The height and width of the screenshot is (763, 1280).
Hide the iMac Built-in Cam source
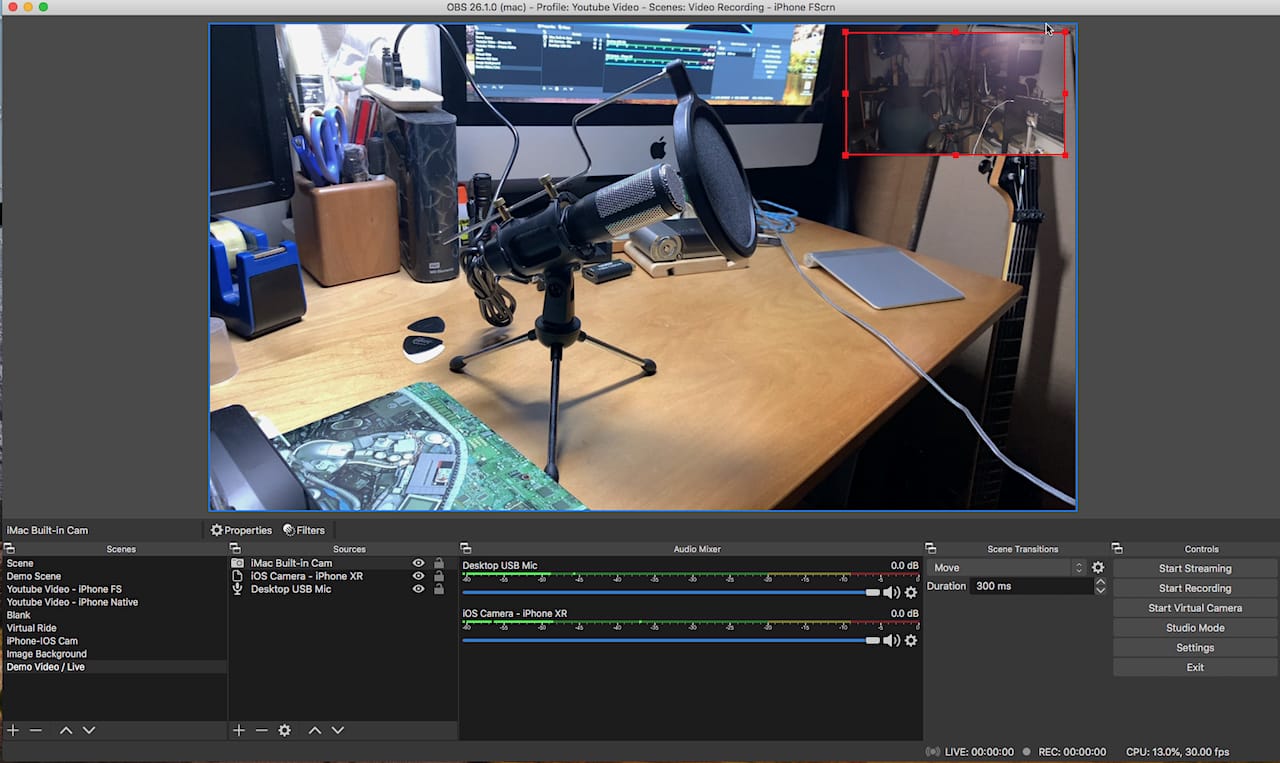(x=419, y=564)
